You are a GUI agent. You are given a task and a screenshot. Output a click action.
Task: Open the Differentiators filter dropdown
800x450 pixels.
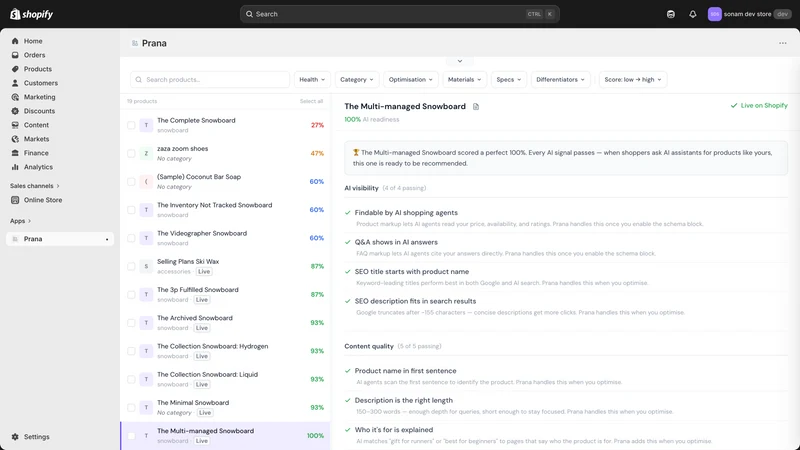coord(560,80)
